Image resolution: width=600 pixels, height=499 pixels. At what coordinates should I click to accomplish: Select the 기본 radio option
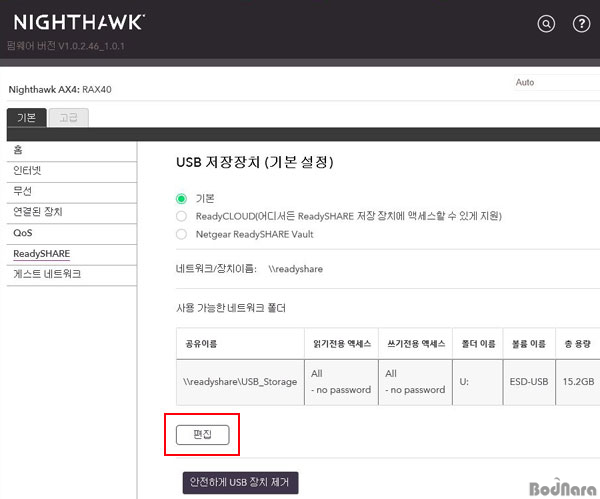pos(181,199)
